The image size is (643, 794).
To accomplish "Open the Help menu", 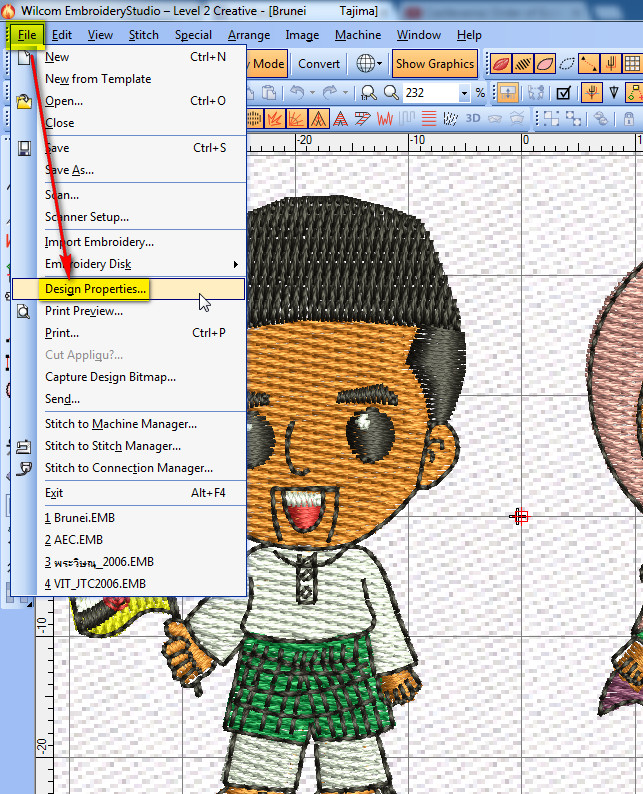I will pyautogui.click(x=469, y=35).
